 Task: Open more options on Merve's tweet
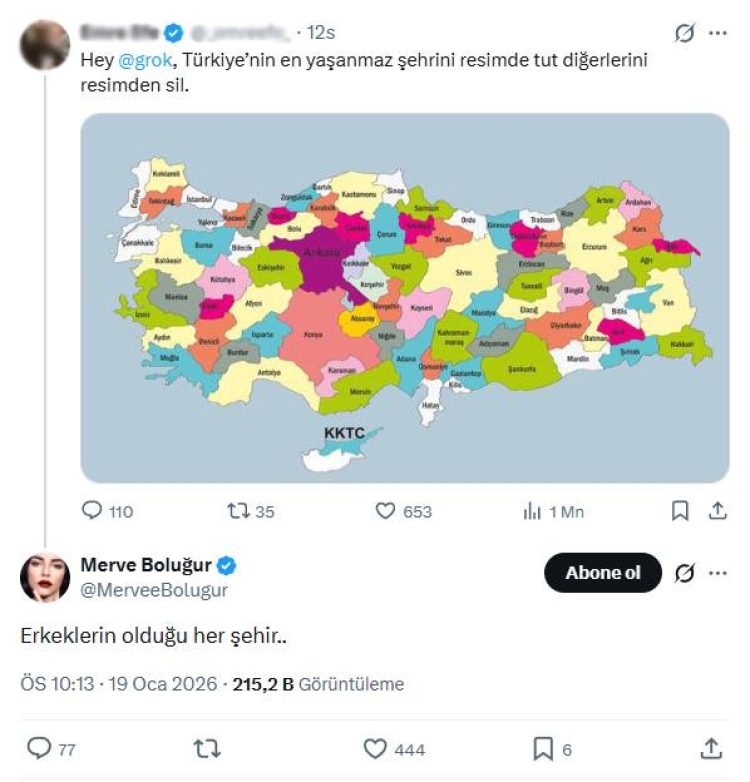717,574
